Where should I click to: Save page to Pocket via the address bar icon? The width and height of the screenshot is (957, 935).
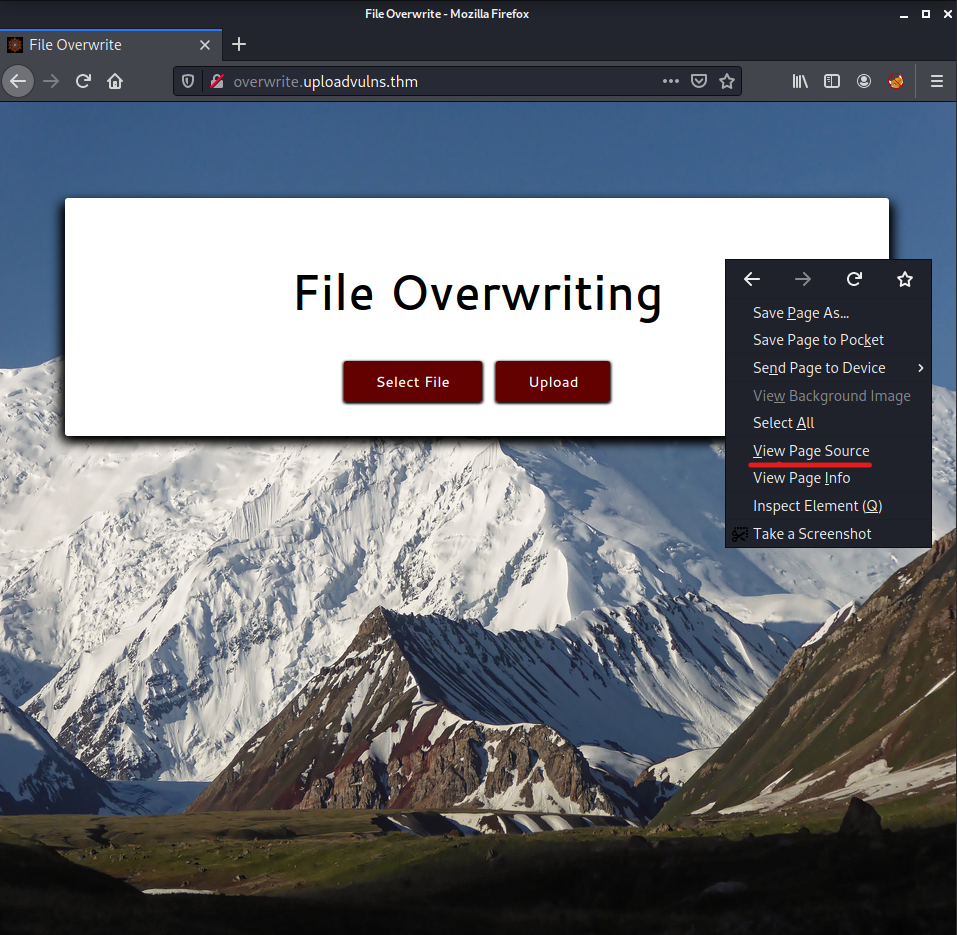[699, 81]
